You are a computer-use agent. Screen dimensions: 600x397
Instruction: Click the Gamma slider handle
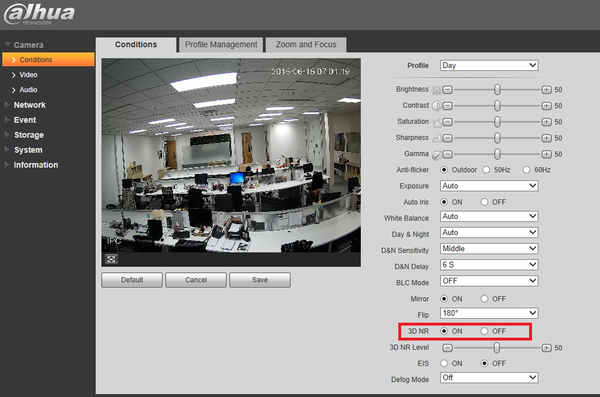(x=497, y=154)
